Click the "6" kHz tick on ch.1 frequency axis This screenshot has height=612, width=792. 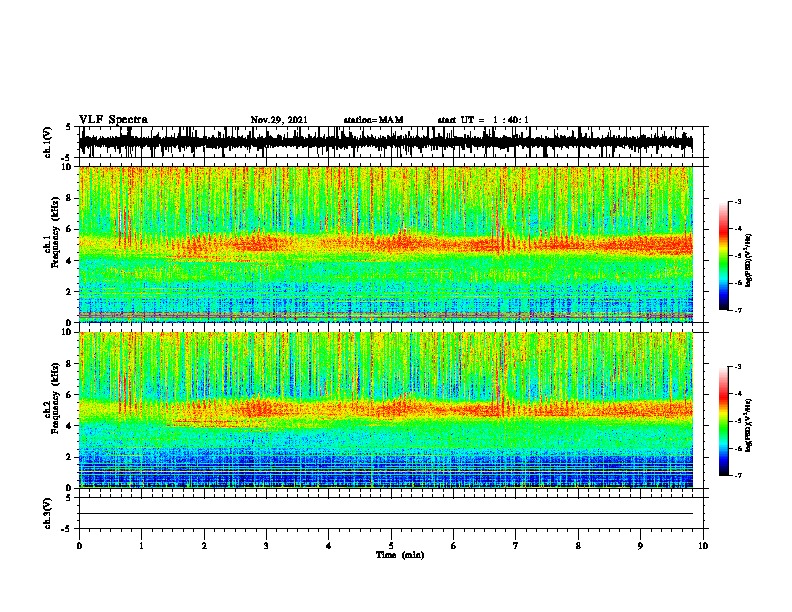point(69,229)
